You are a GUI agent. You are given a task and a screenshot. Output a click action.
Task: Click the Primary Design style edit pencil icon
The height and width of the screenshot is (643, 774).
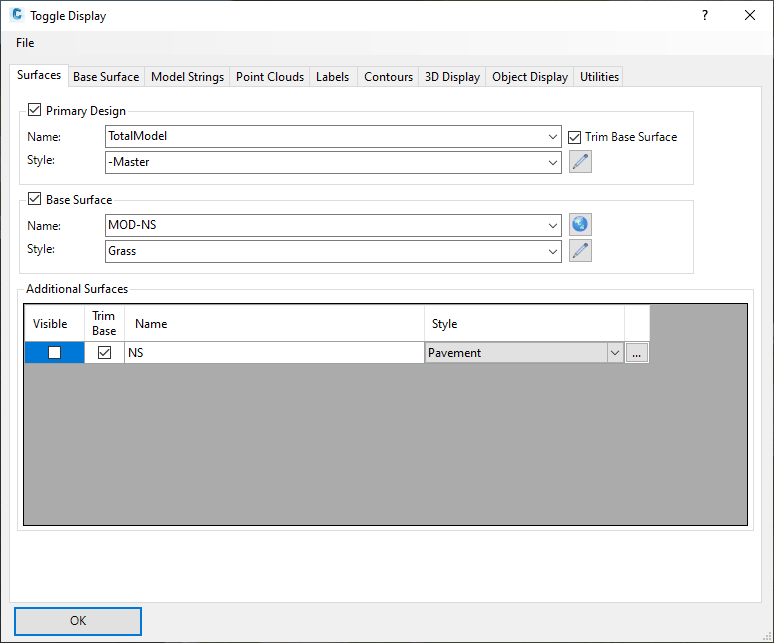(580, 162)
